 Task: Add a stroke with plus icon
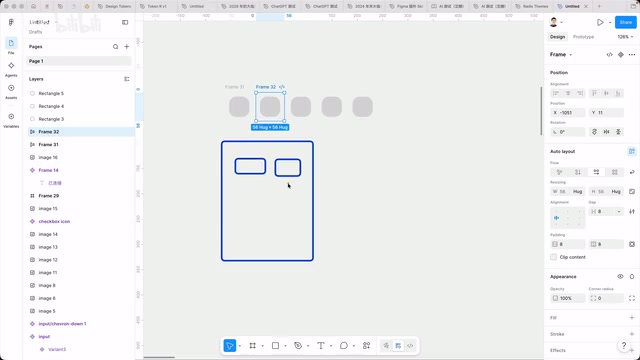[x=632, y=334]
